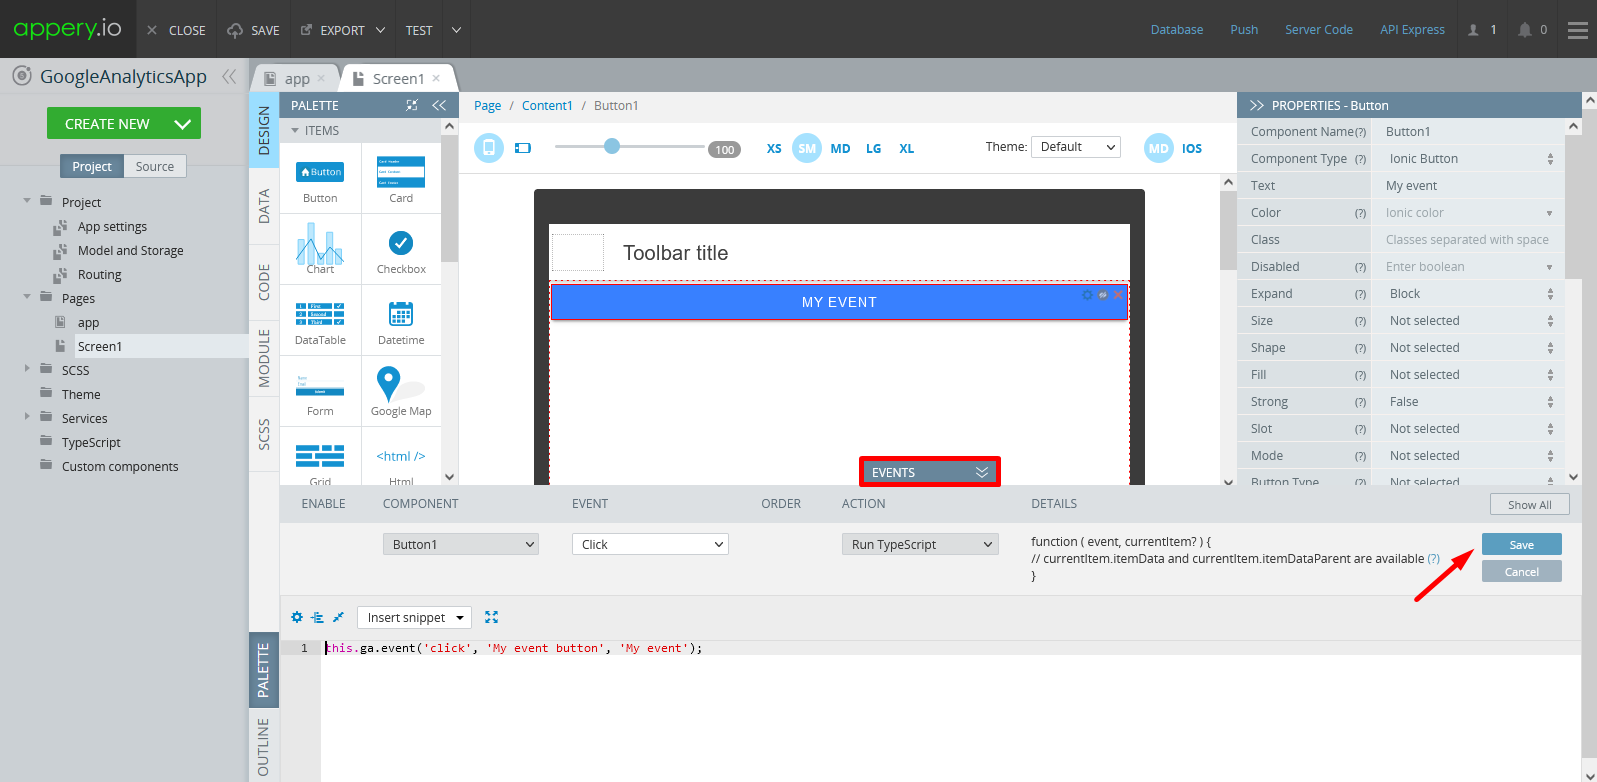The height and width of the screenshot is (782, 1597).
Task: Click Content1 in the breadcrumb
Action: [x=547, y=105]
